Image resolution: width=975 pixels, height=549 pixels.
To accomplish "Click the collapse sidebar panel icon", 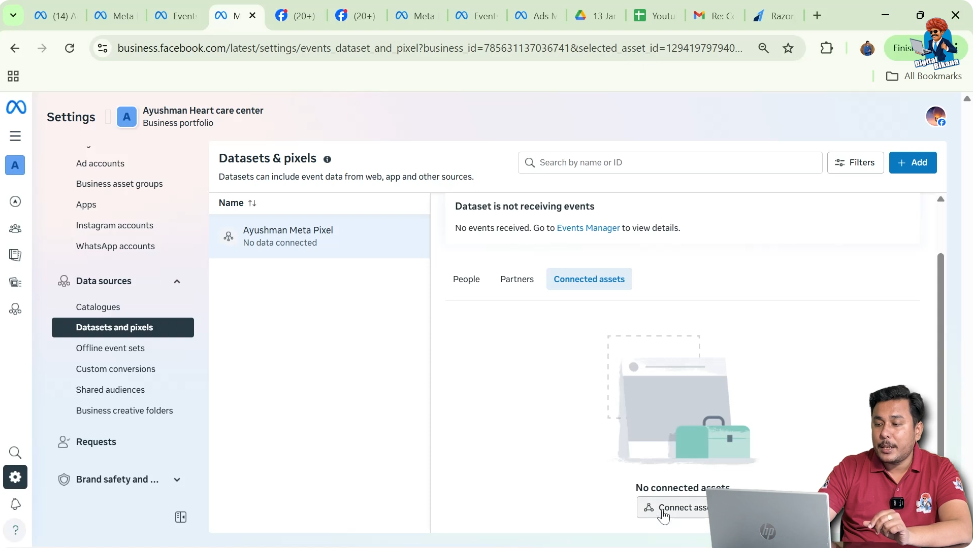I will click(180, 517).
